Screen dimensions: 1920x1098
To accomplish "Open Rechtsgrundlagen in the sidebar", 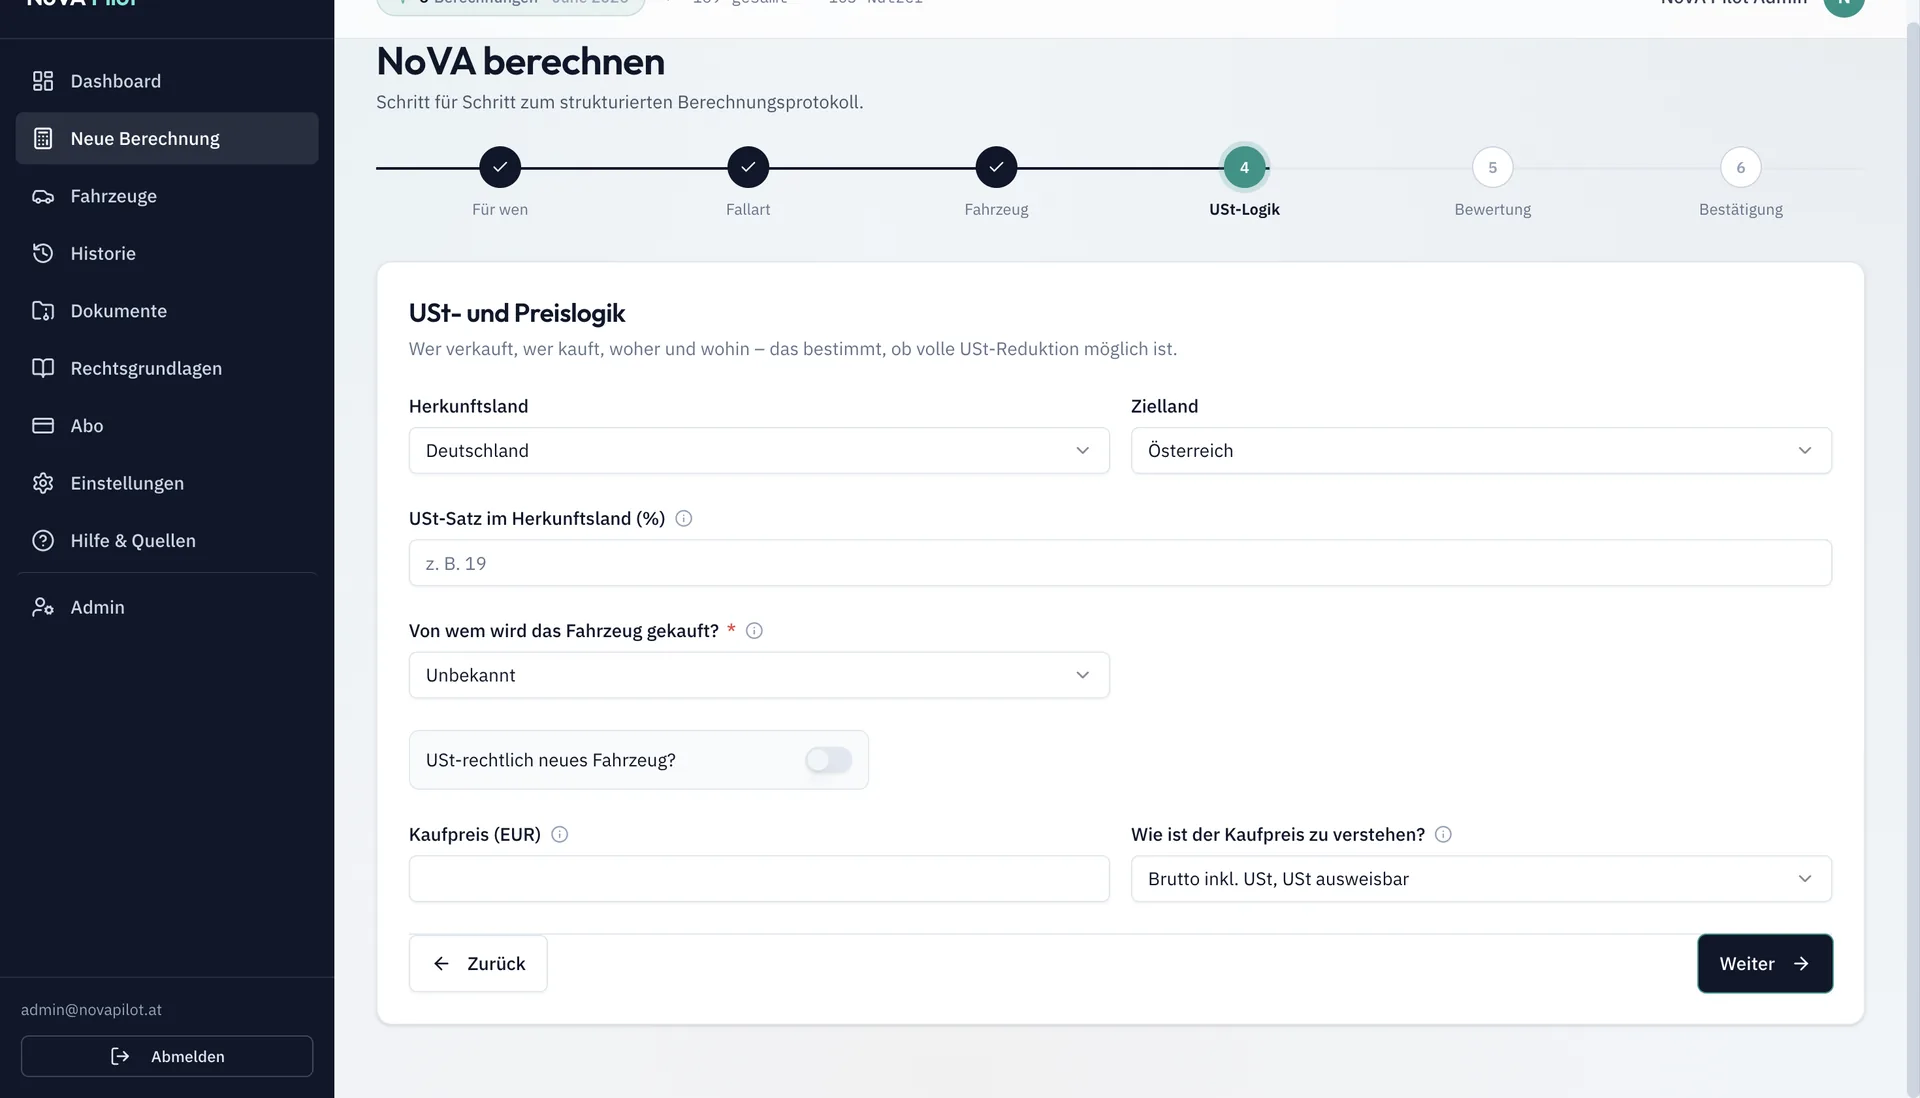I will pos(167,368).
